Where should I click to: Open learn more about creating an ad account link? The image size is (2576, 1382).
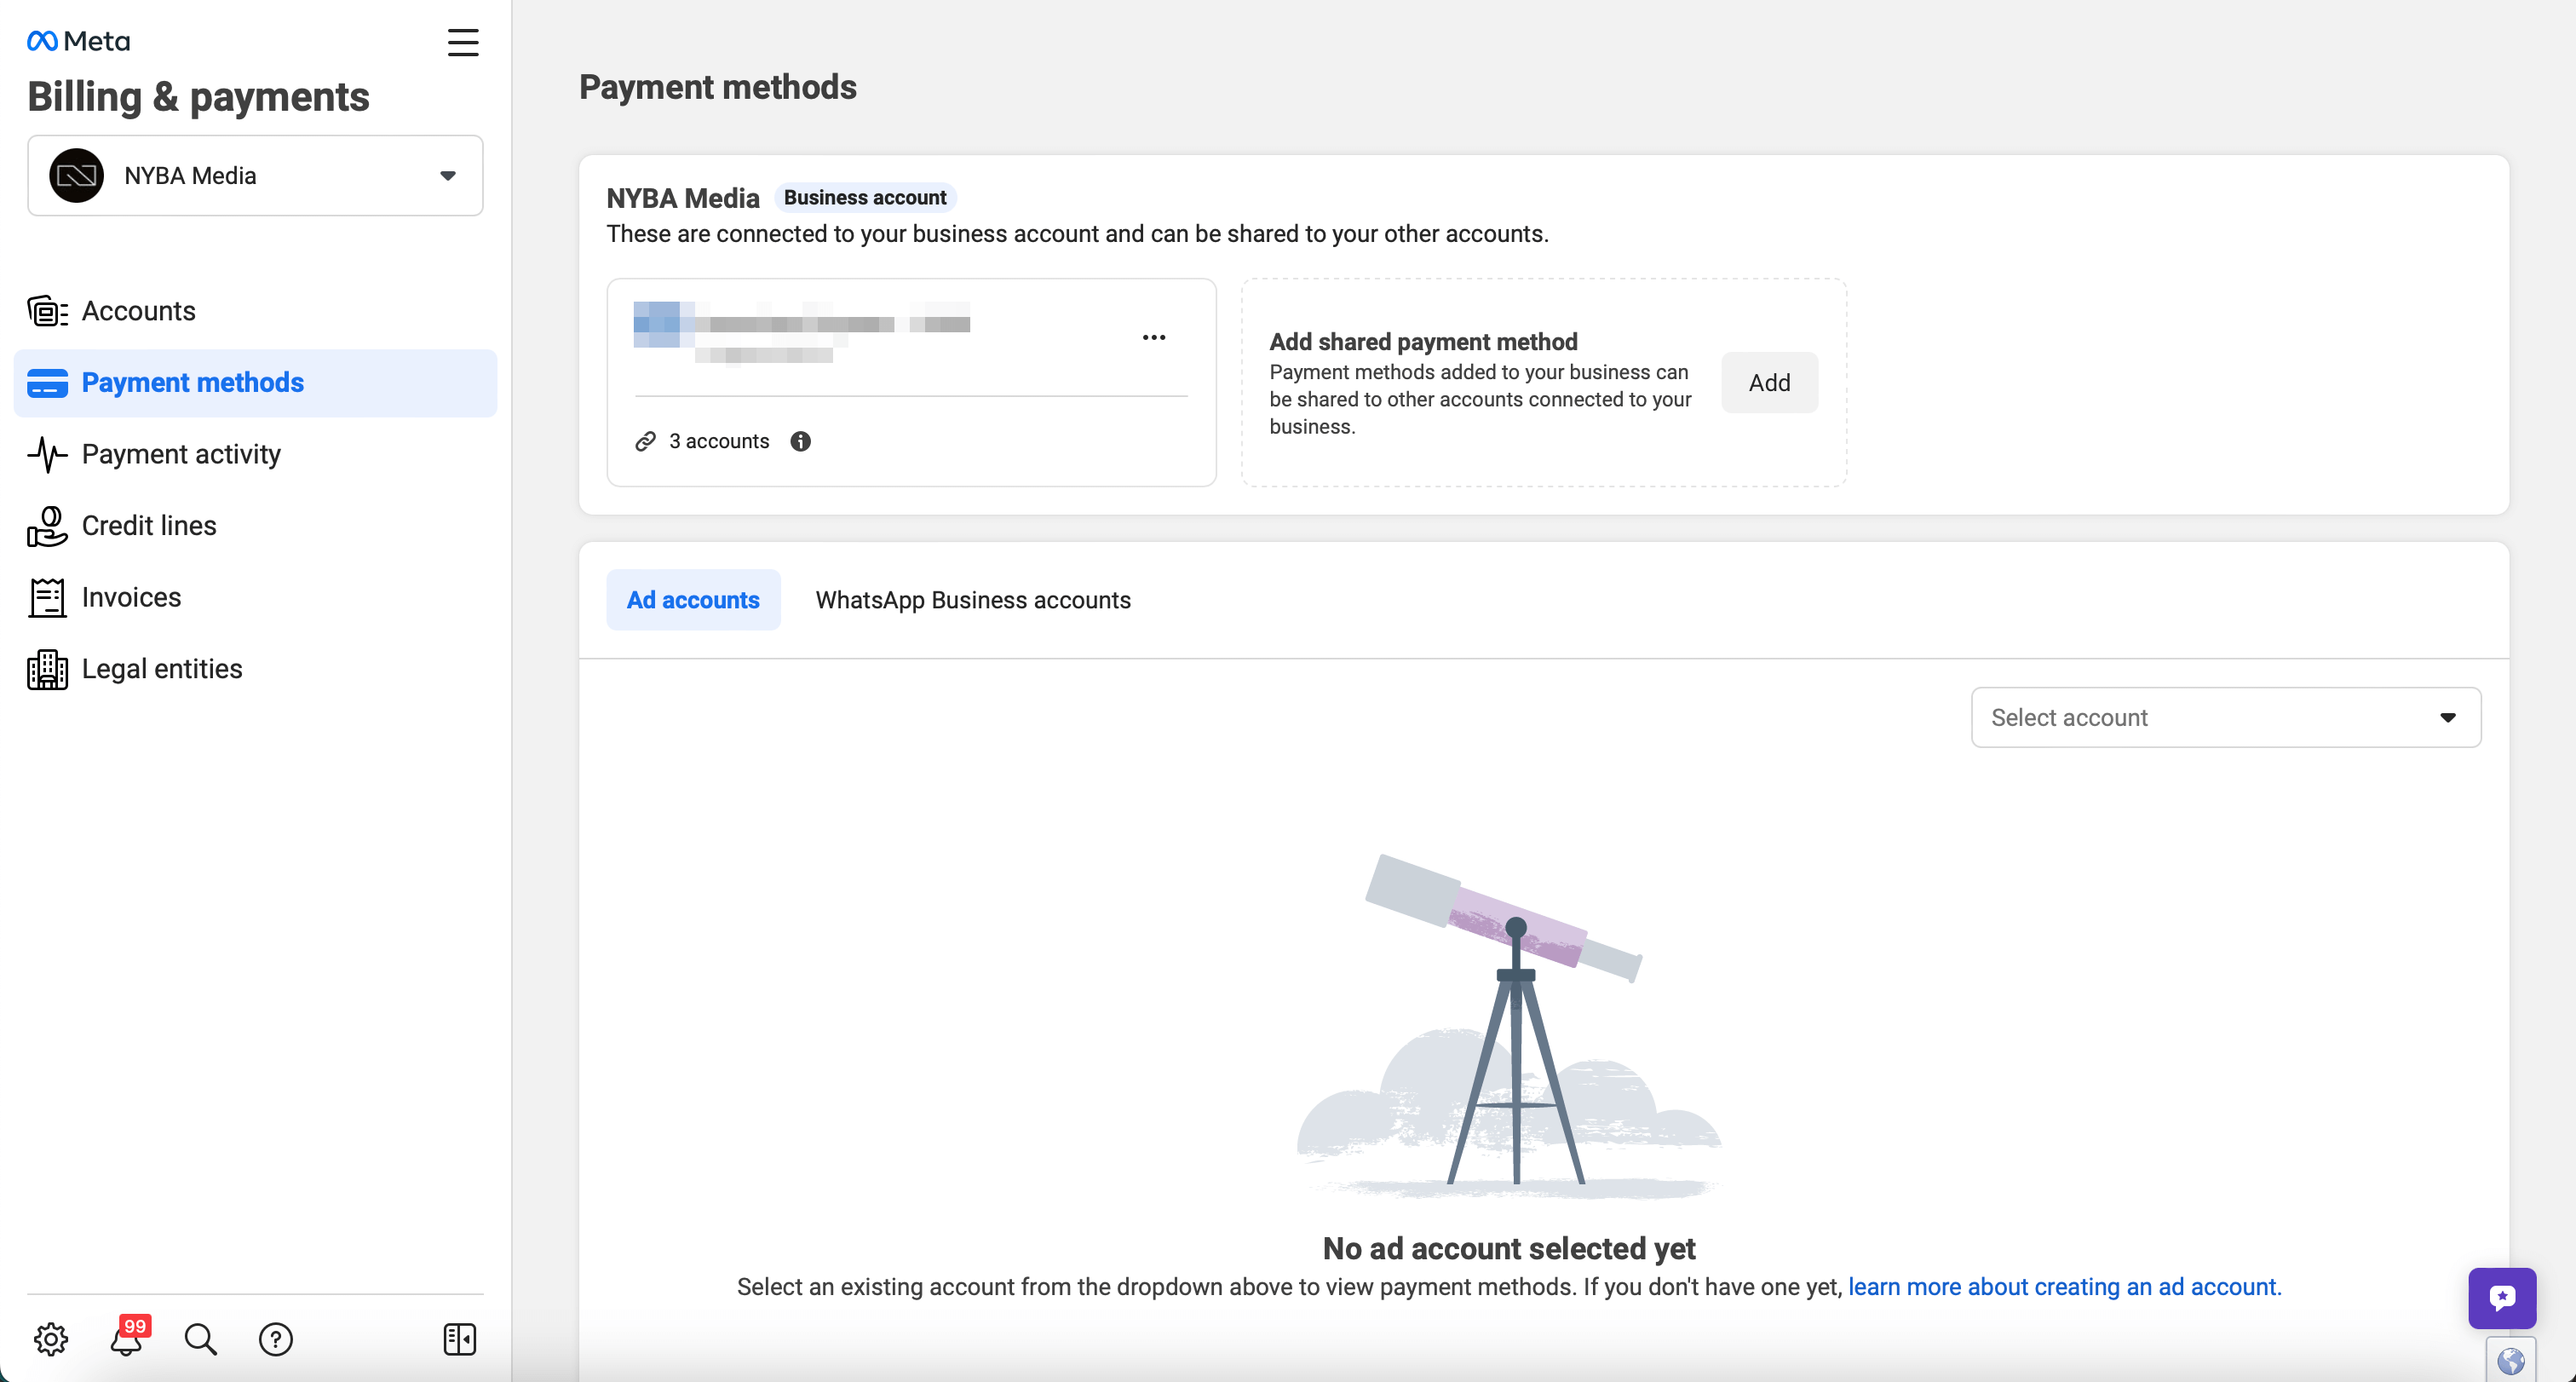click(x=2064, y=1288)
